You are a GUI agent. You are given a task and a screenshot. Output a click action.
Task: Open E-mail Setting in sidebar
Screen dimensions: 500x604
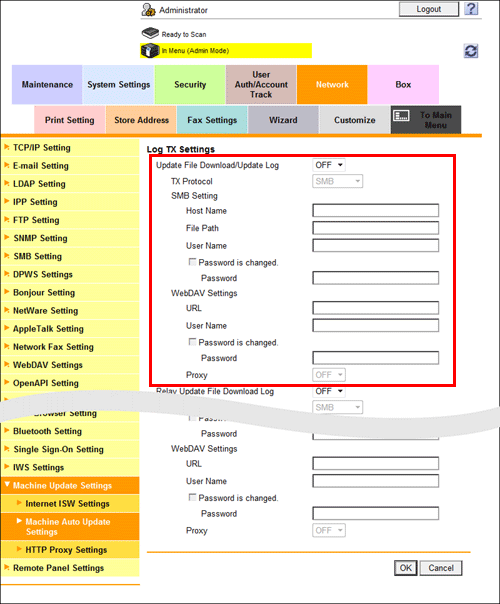coord(70,166)
